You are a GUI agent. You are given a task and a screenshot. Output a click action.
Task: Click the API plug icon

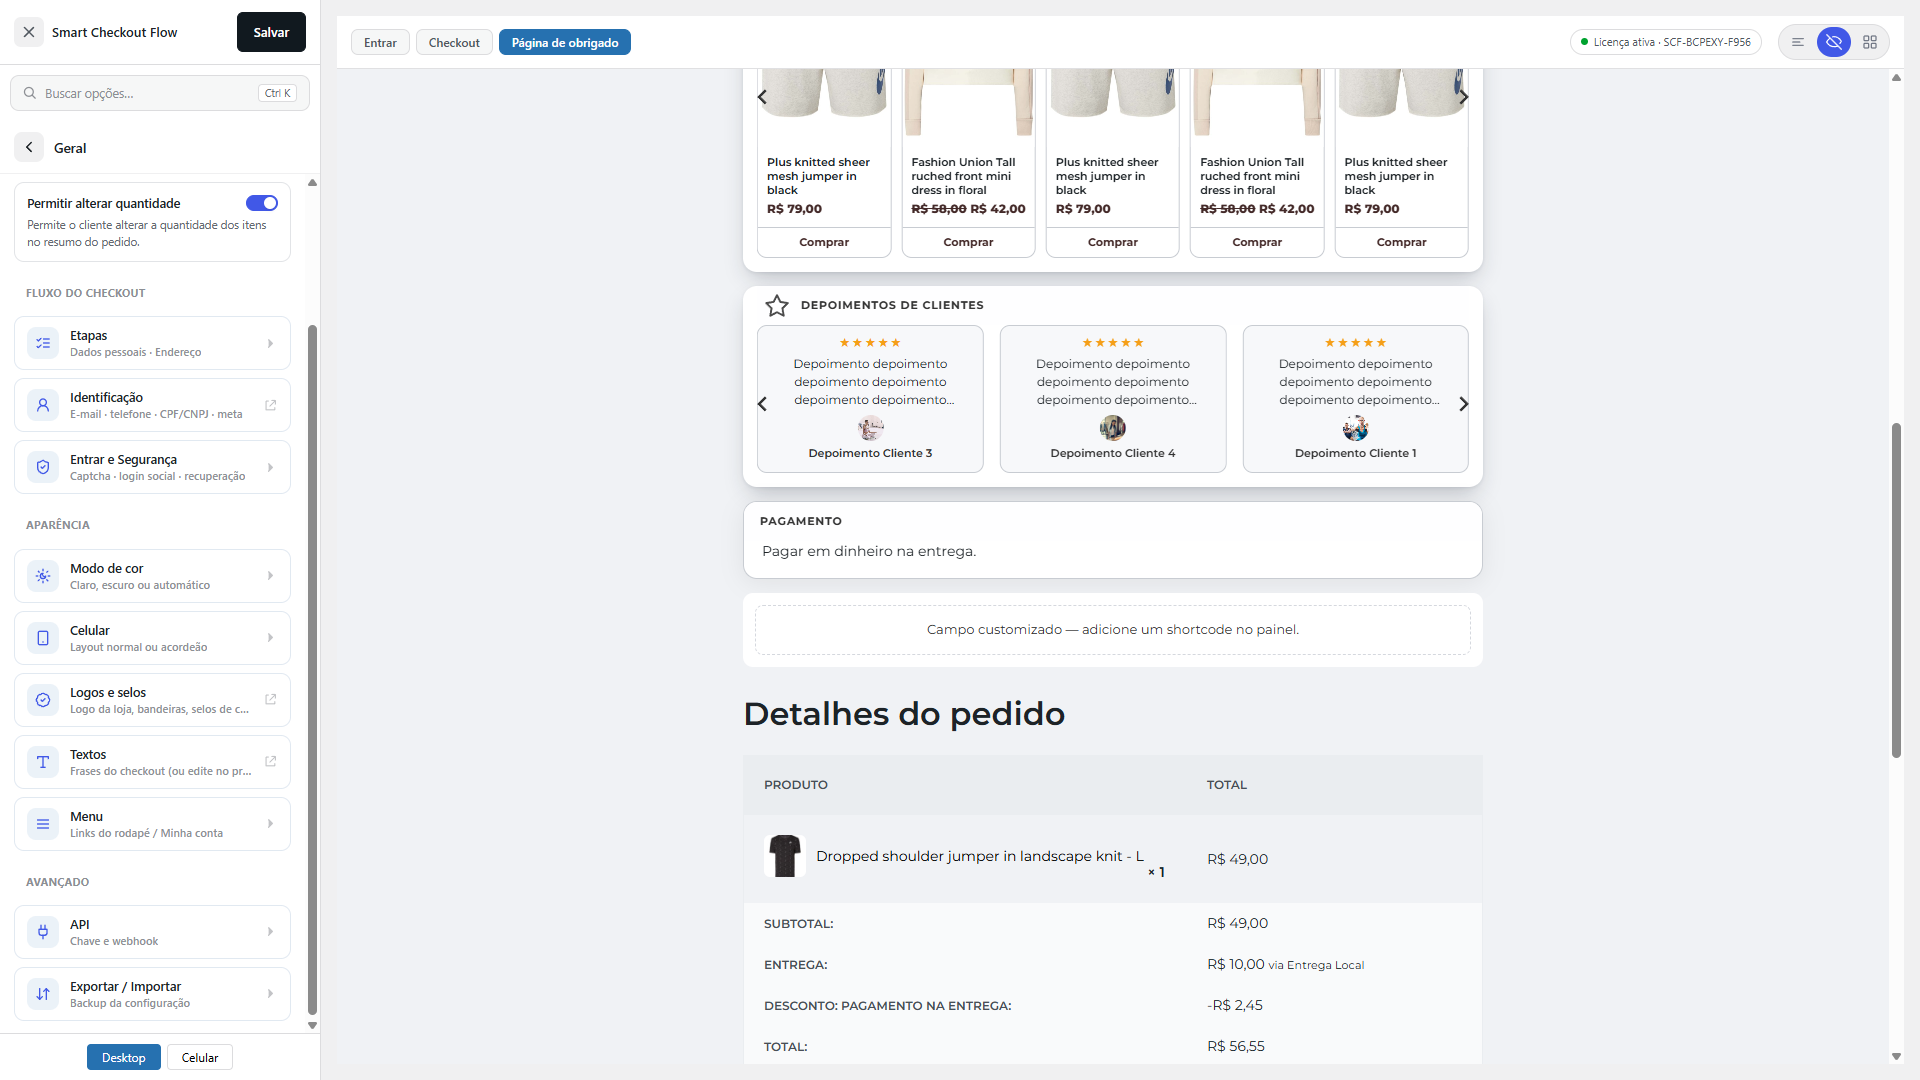click(43, 932)
